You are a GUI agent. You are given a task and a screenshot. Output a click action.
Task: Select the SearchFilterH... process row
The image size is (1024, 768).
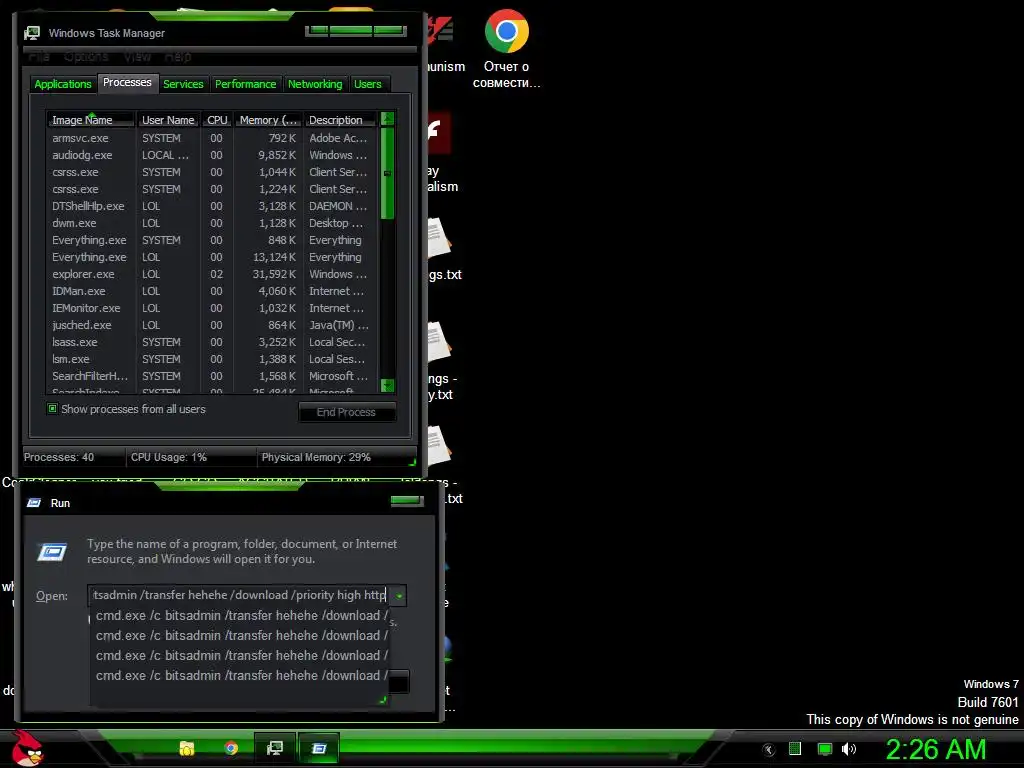212,376
